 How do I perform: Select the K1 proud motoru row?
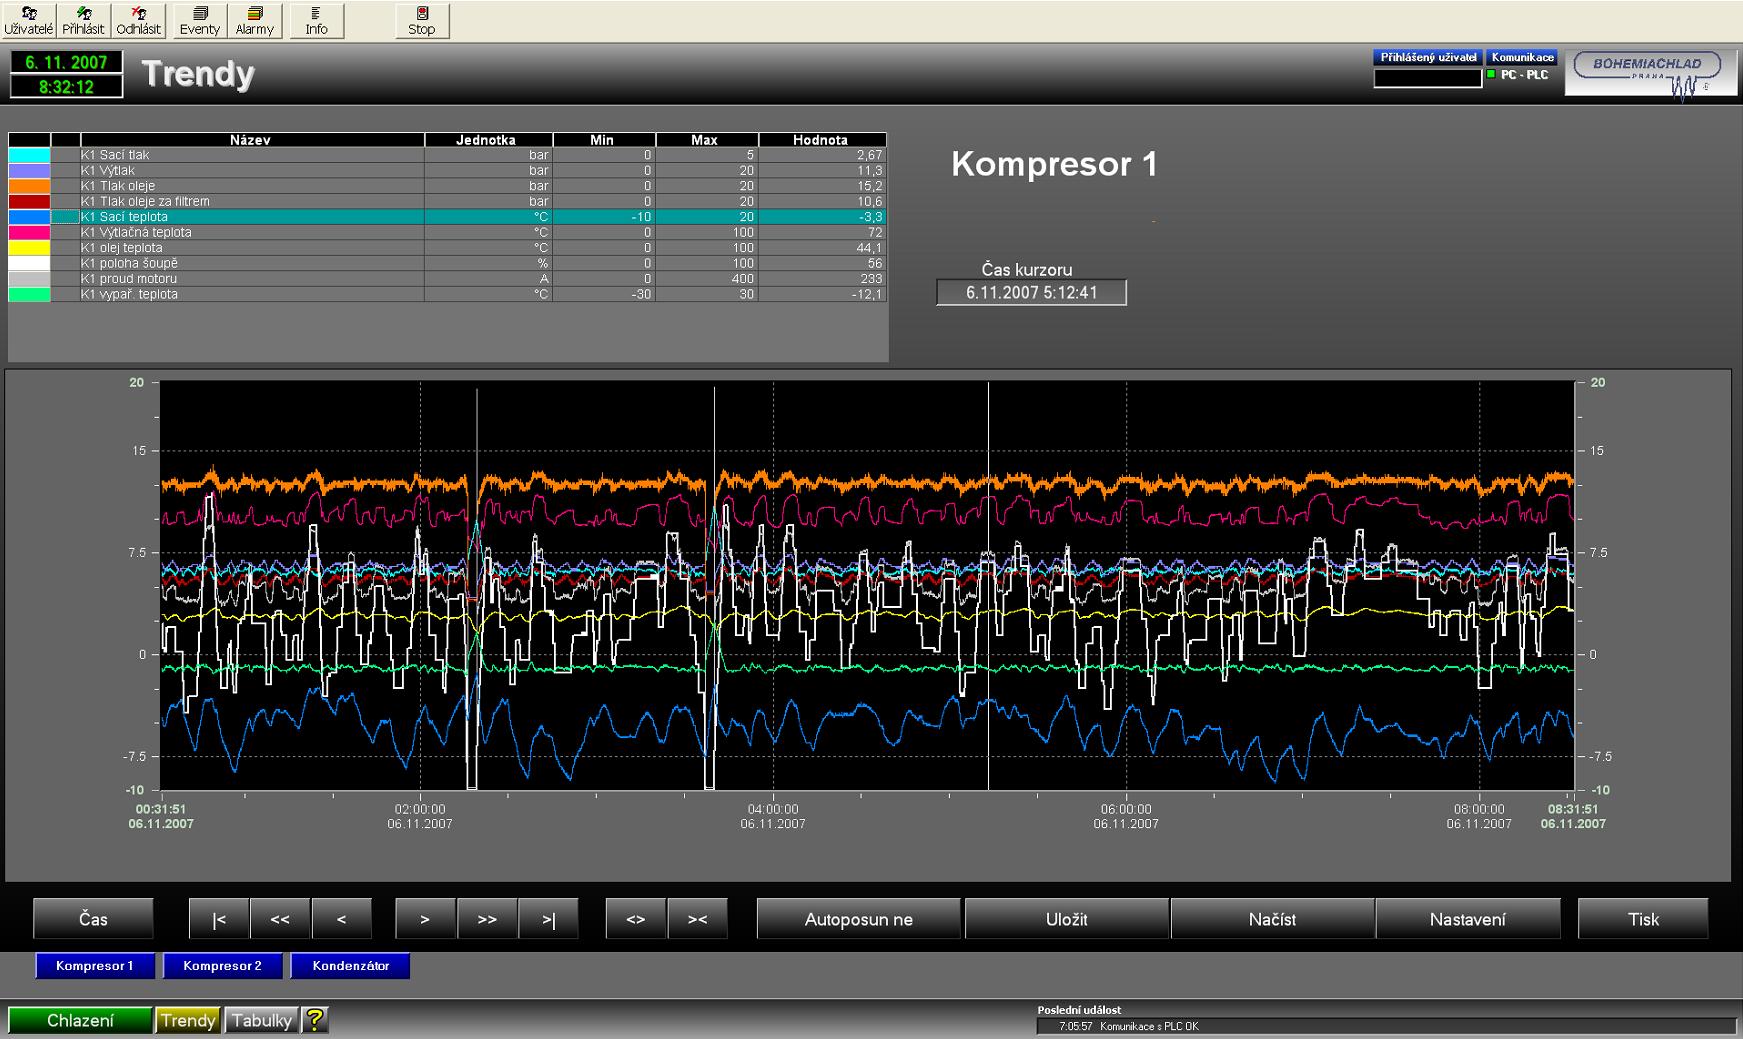click(x=447, y=279)
